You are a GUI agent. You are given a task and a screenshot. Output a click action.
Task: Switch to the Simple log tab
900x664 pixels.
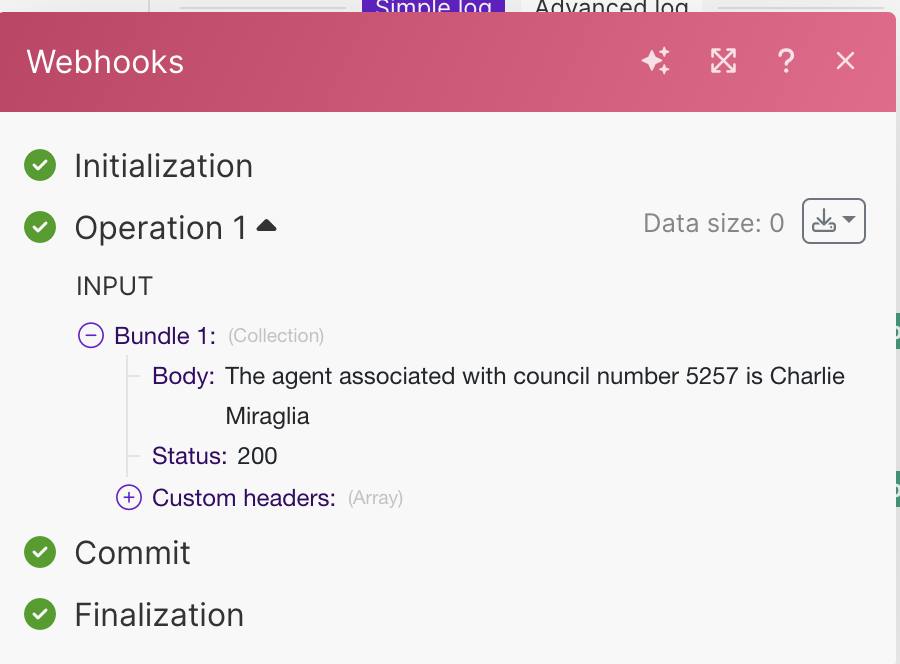point(432,5)
